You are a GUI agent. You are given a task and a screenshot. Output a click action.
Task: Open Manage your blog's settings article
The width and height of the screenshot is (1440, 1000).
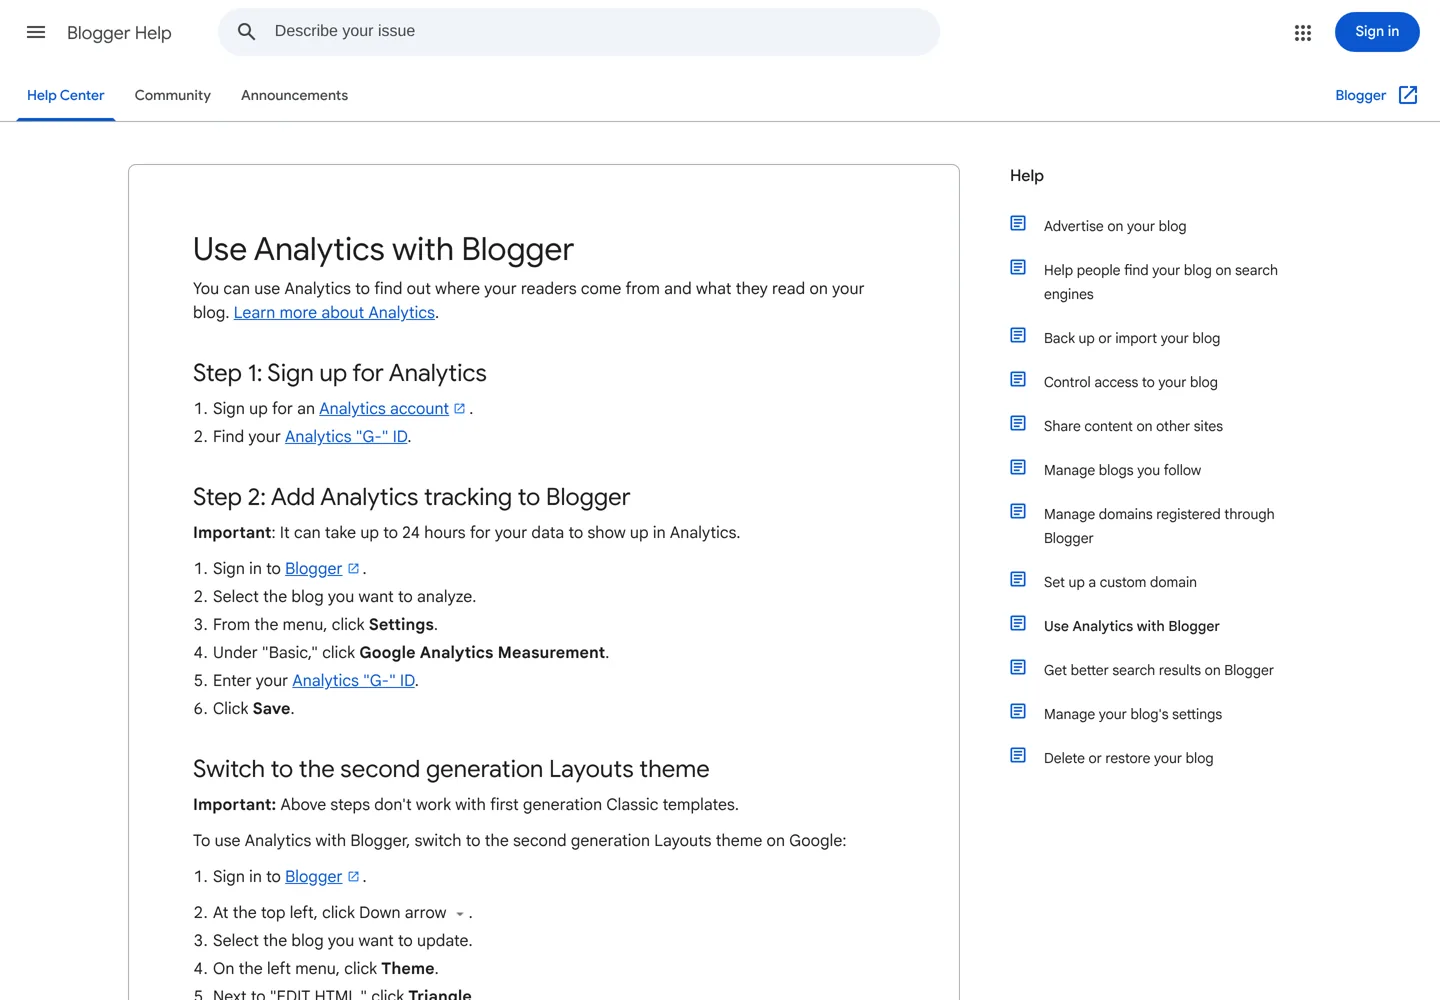pyautogui.click(x=1133, y=714)
